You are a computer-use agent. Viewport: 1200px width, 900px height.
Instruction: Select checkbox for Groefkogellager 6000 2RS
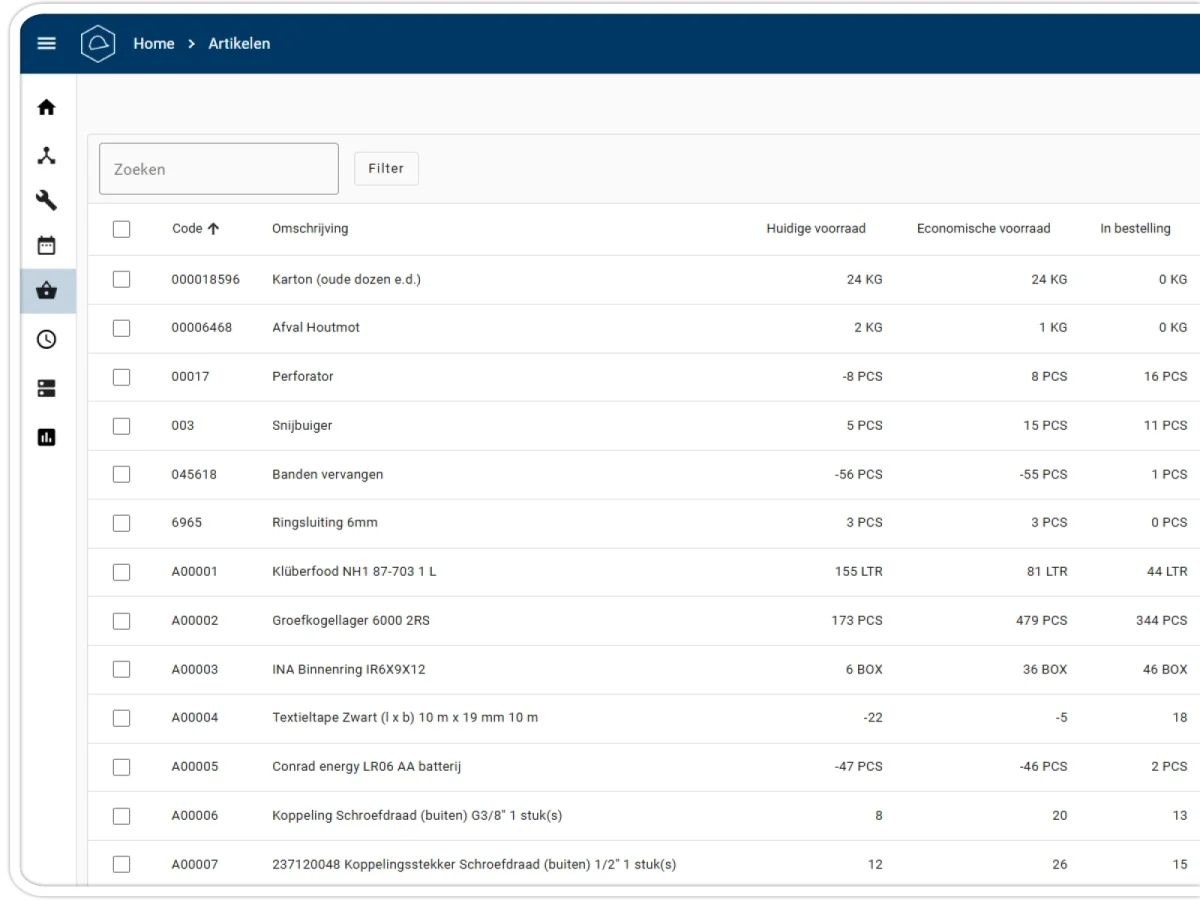tap(122, 621)
